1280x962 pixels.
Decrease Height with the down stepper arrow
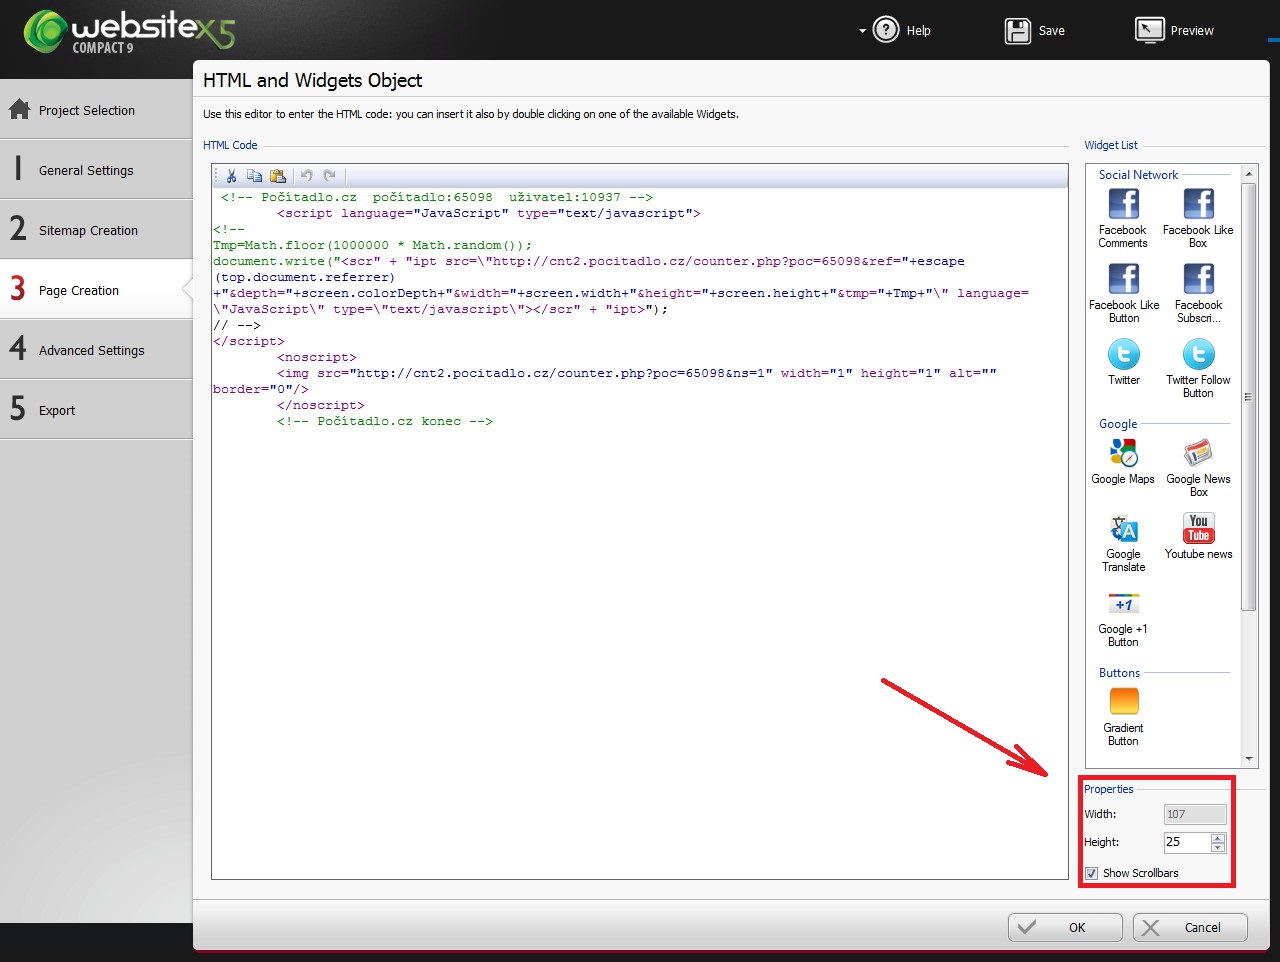tap(1217, 847)
